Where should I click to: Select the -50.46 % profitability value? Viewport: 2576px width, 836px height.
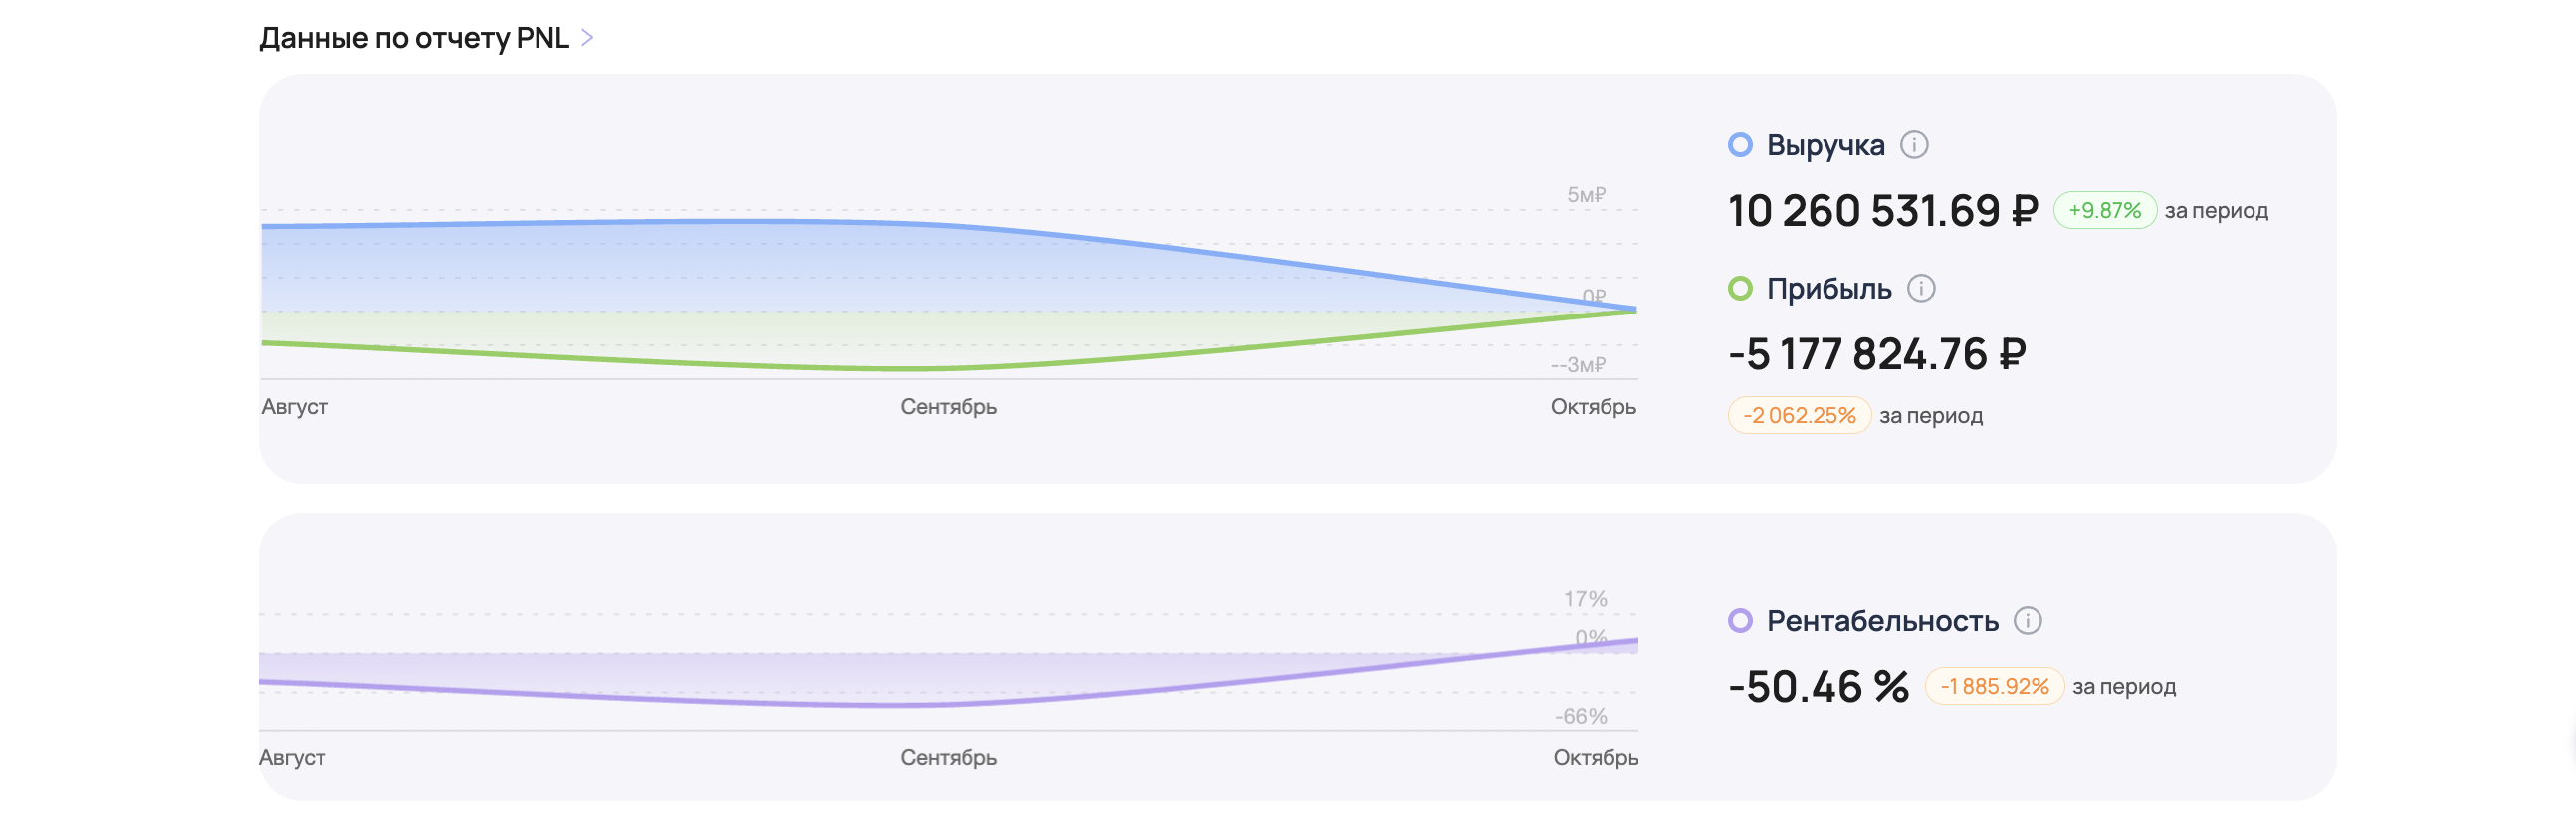point(1818,687)
